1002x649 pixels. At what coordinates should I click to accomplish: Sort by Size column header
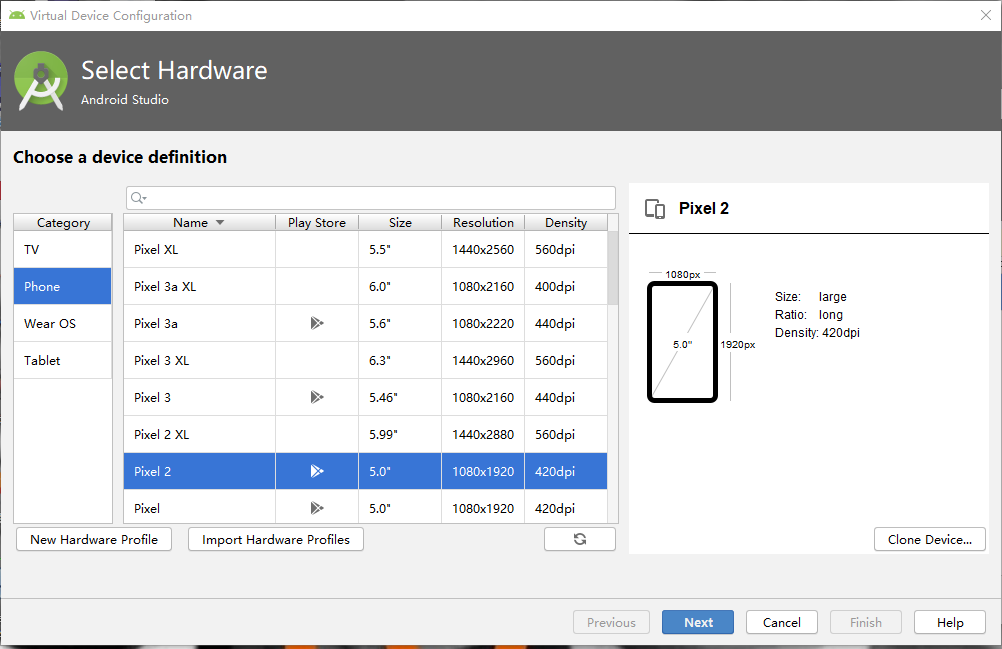[x=400, y=222]
